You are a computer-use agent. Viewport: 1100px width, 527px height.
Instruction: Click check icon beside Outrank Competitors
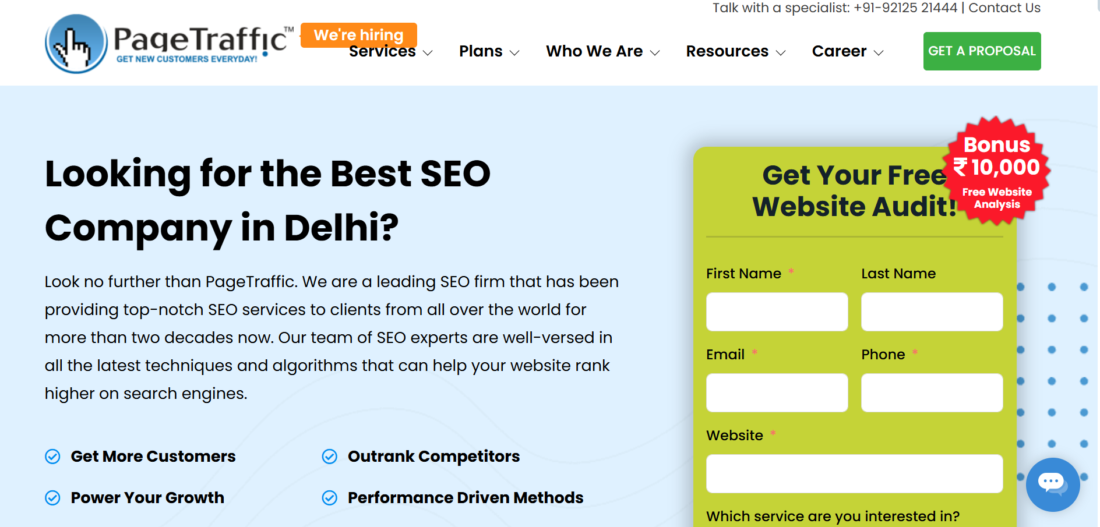coord(329,457)
